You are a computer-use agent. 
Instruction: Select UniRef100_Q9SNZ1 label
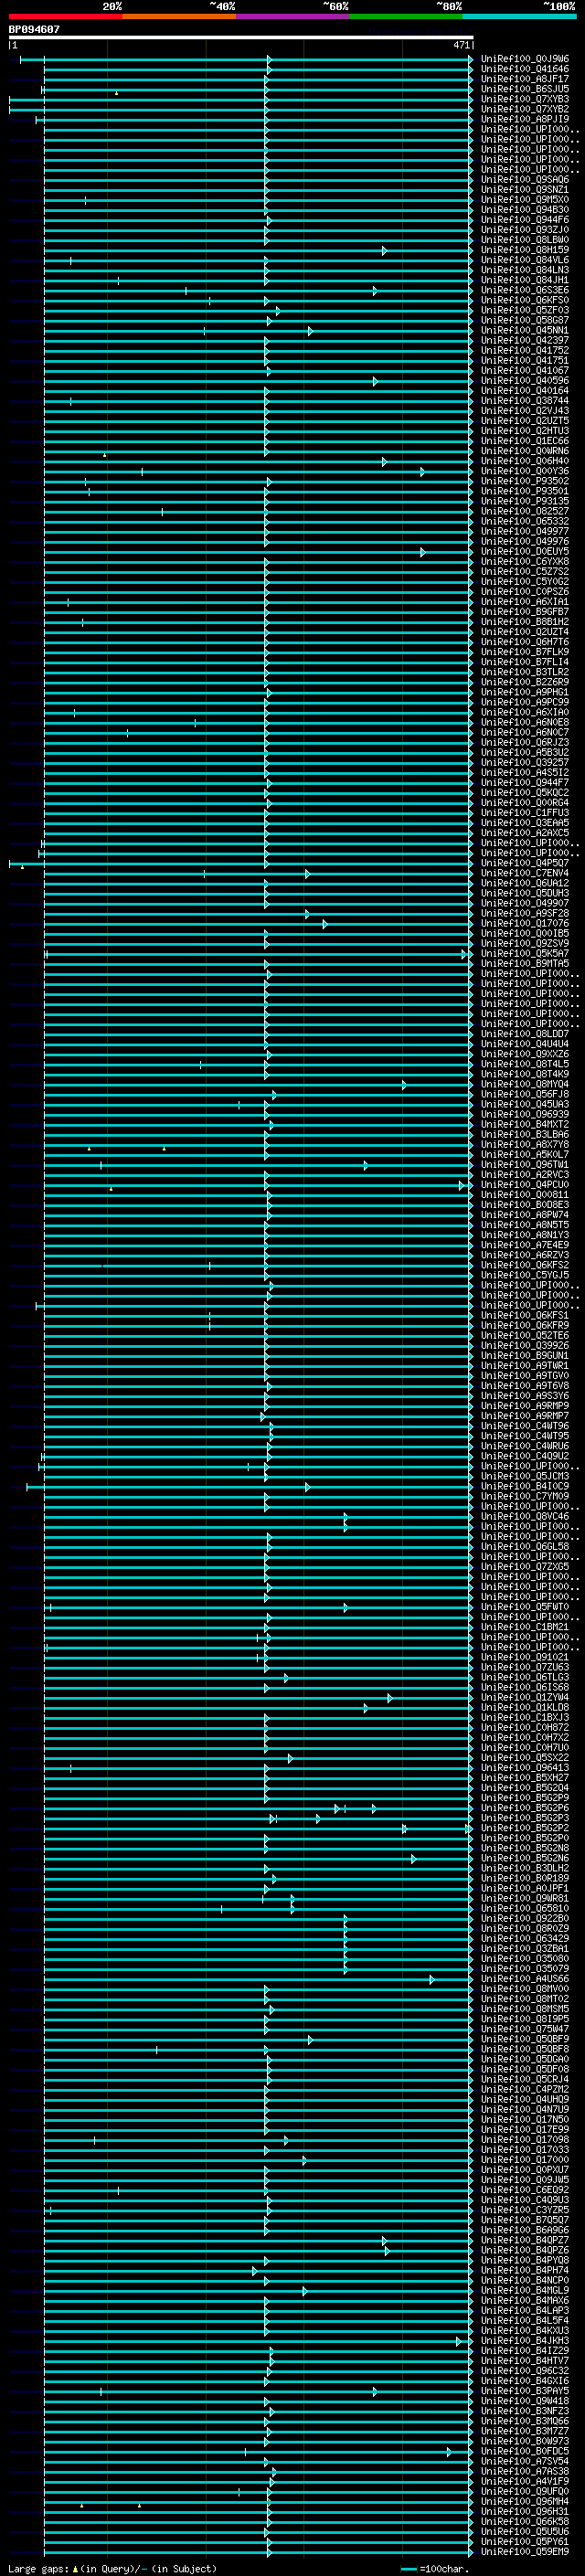(525, 190)
